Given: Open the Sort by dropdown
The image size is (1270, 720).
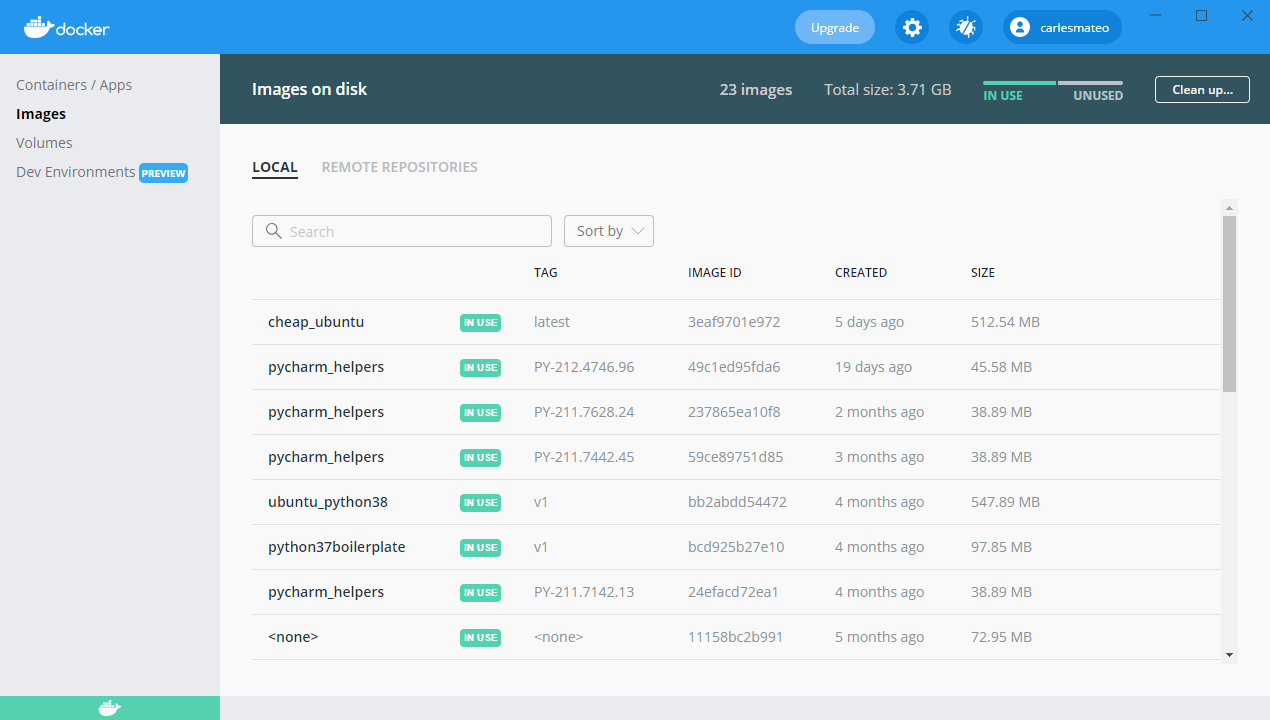Looking at the screenshot, I should pos(609,231).
